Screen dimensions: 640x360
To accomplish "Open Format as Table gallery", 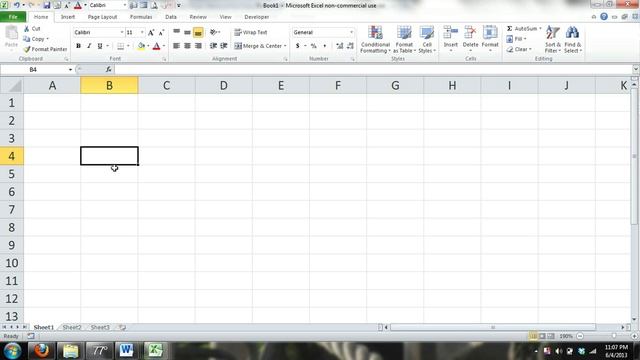I will point(404,39).
